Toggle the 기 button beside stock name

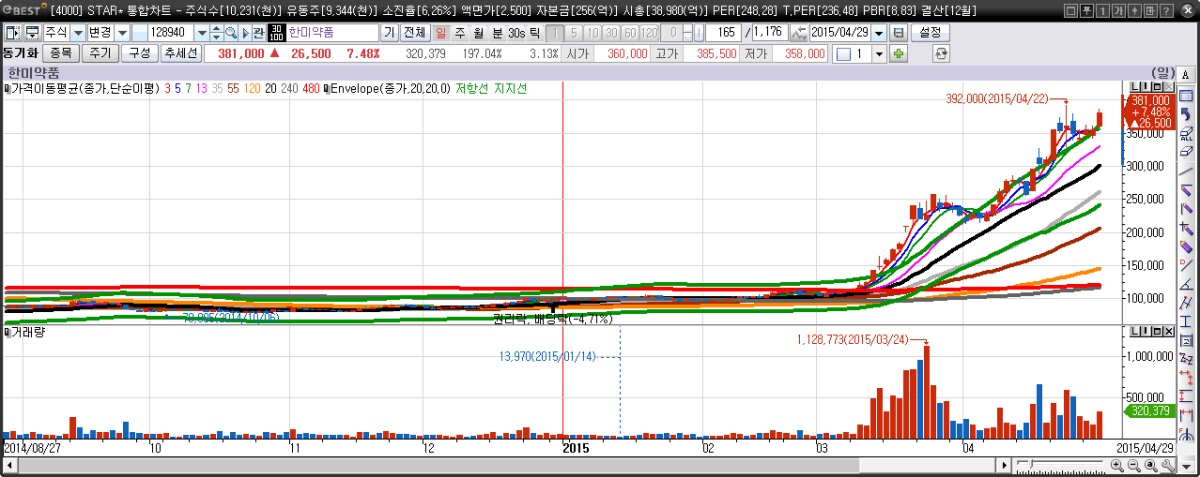click(390, 33)
